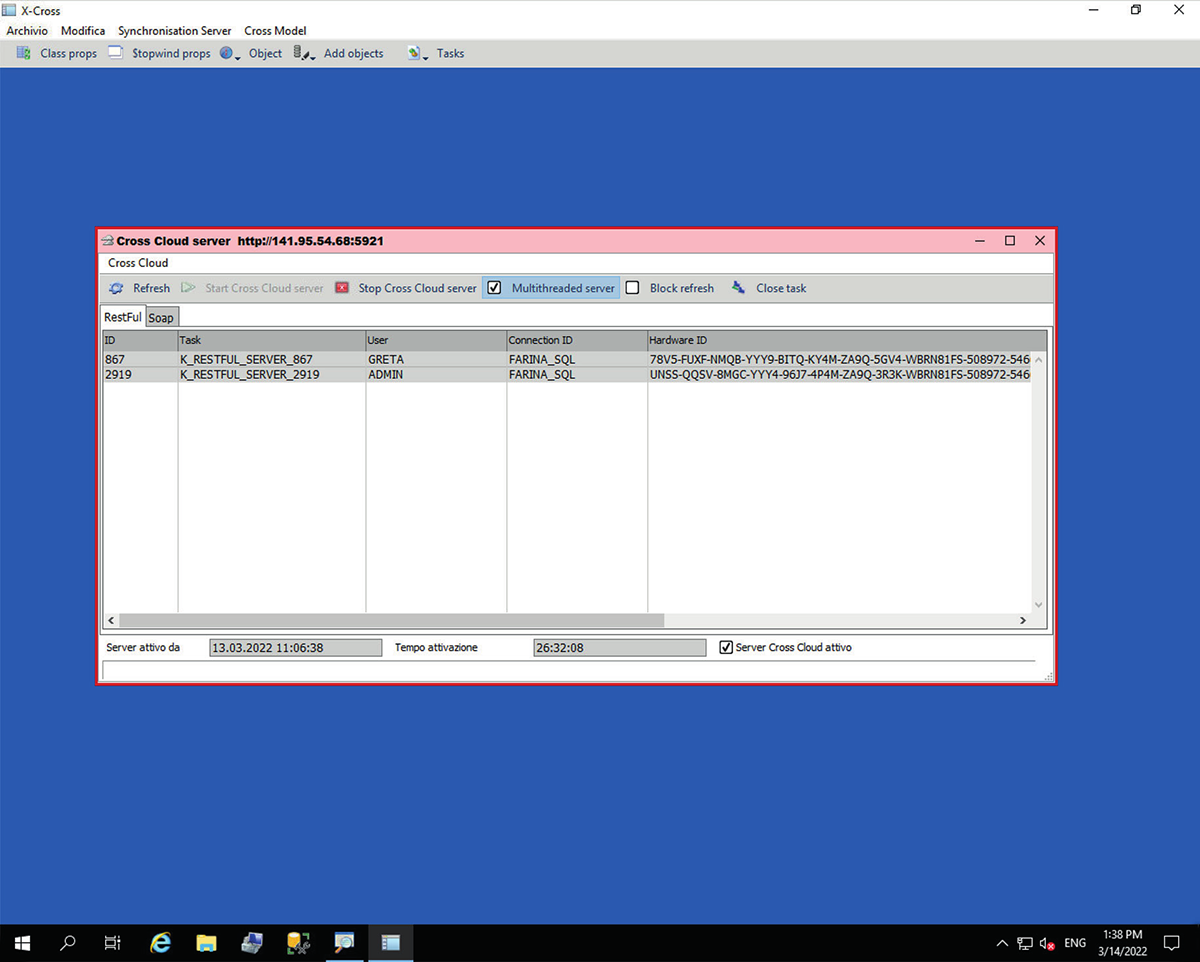Open taskbar Search
The height and width of the screenshot is (962, 1200).
point(68,942)
